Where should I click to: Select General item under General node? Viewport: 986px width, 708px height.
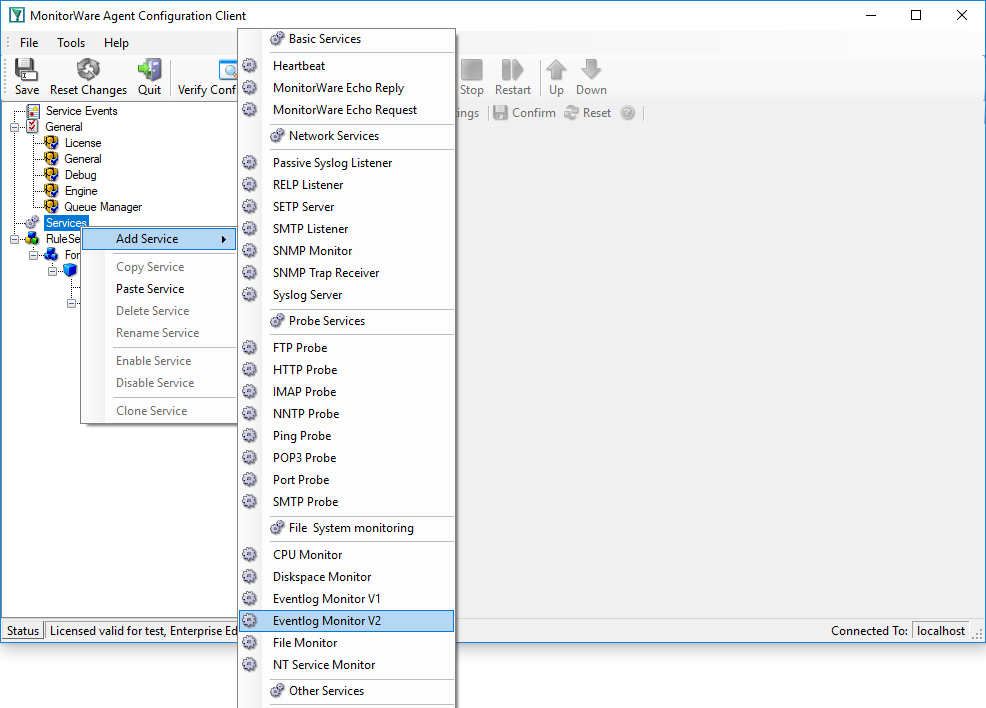pyautogui.click(x=82, y=159)
